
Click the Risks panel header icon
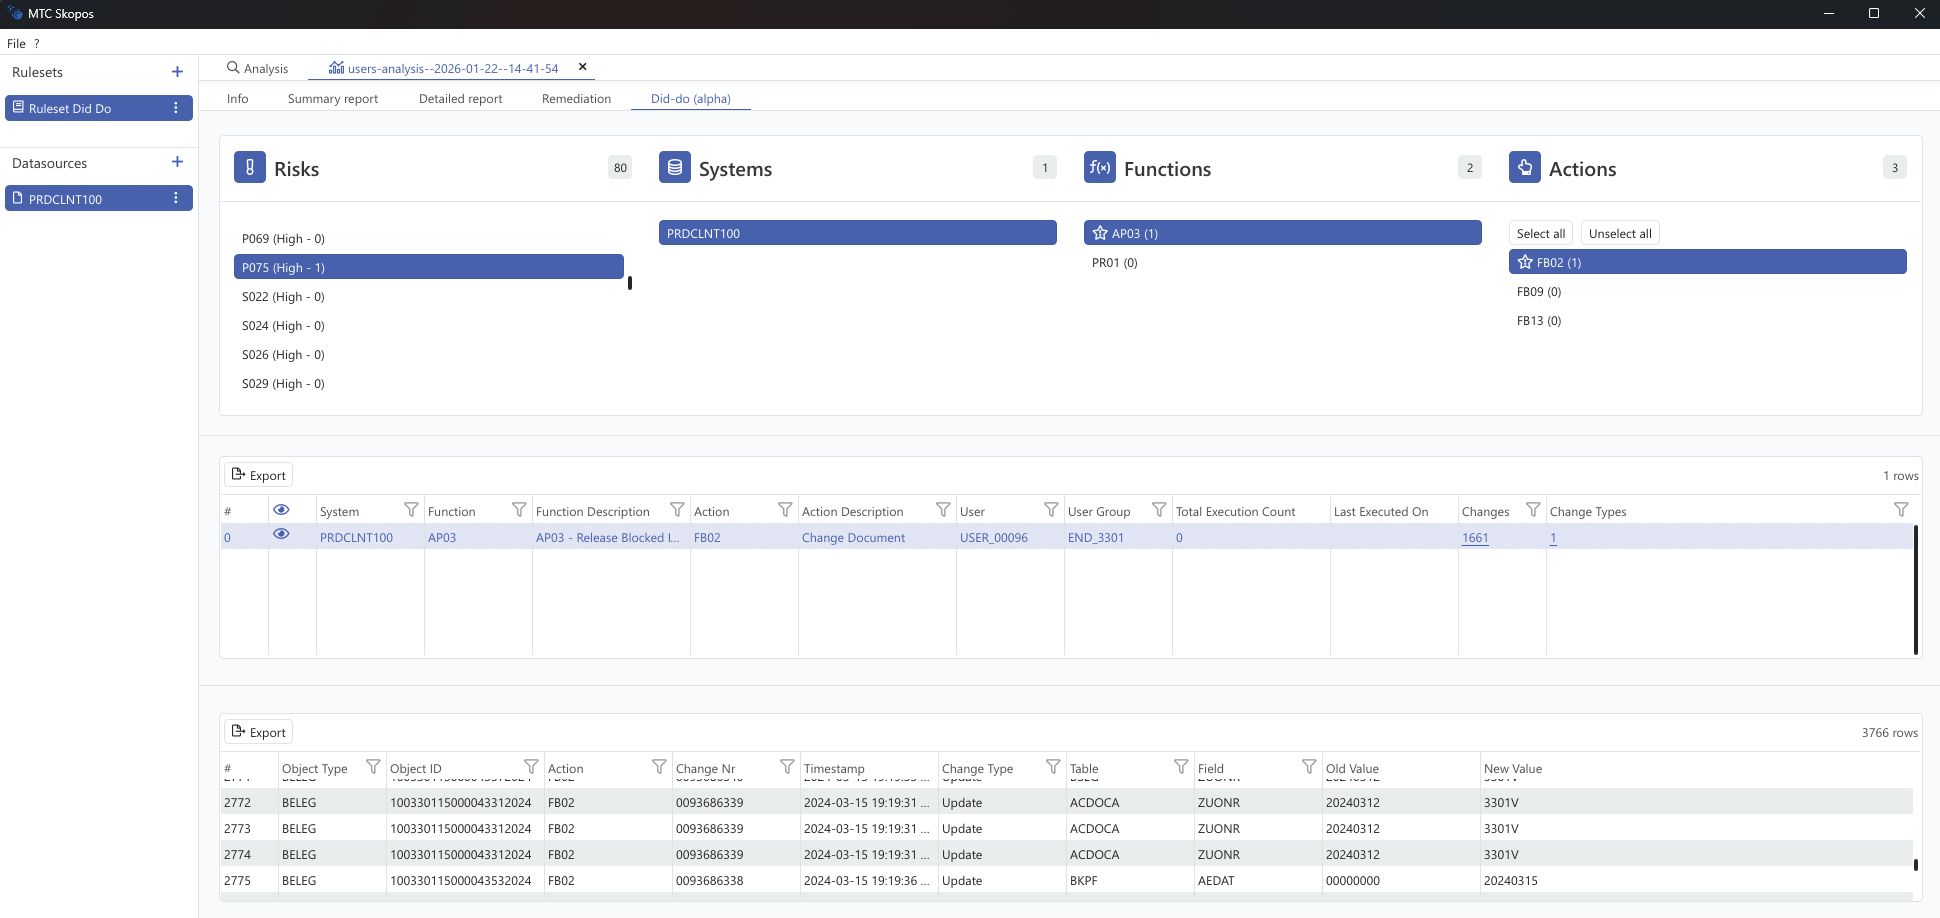pyautogui.click(x=249, y=167)
